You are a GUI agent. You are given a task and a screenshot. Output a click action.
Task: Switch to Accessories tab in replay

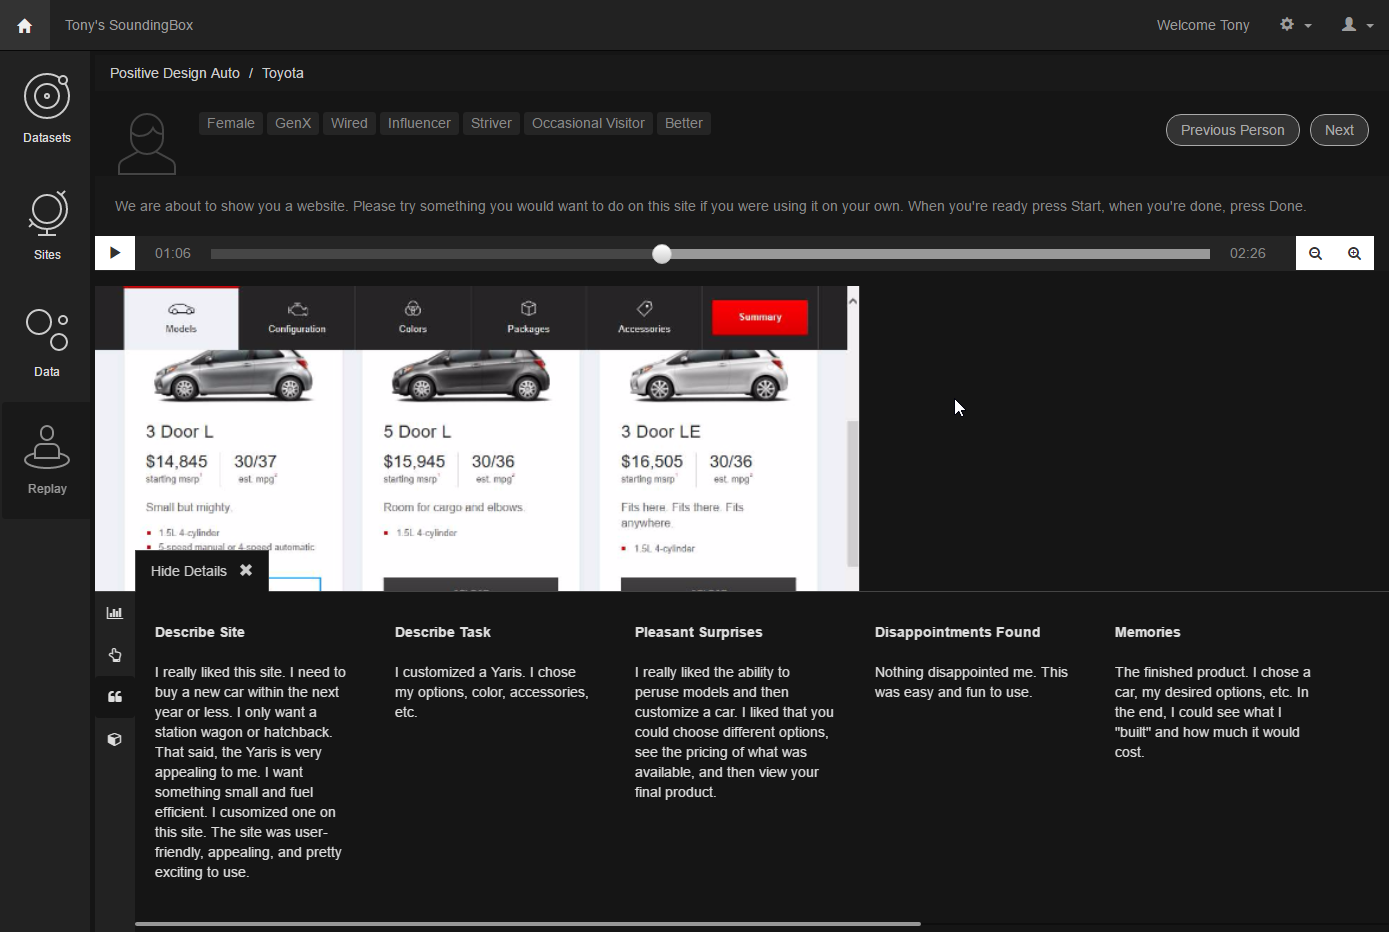[644, 318]
